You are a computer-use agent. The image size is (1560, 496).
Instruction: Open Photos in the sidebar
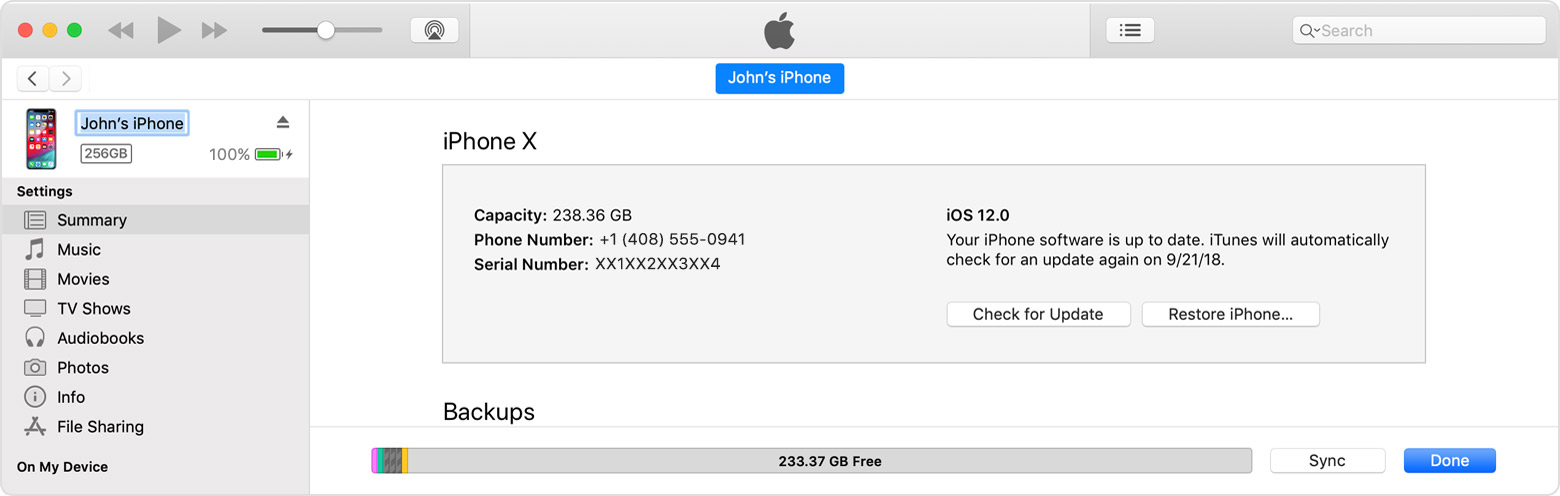155,367
